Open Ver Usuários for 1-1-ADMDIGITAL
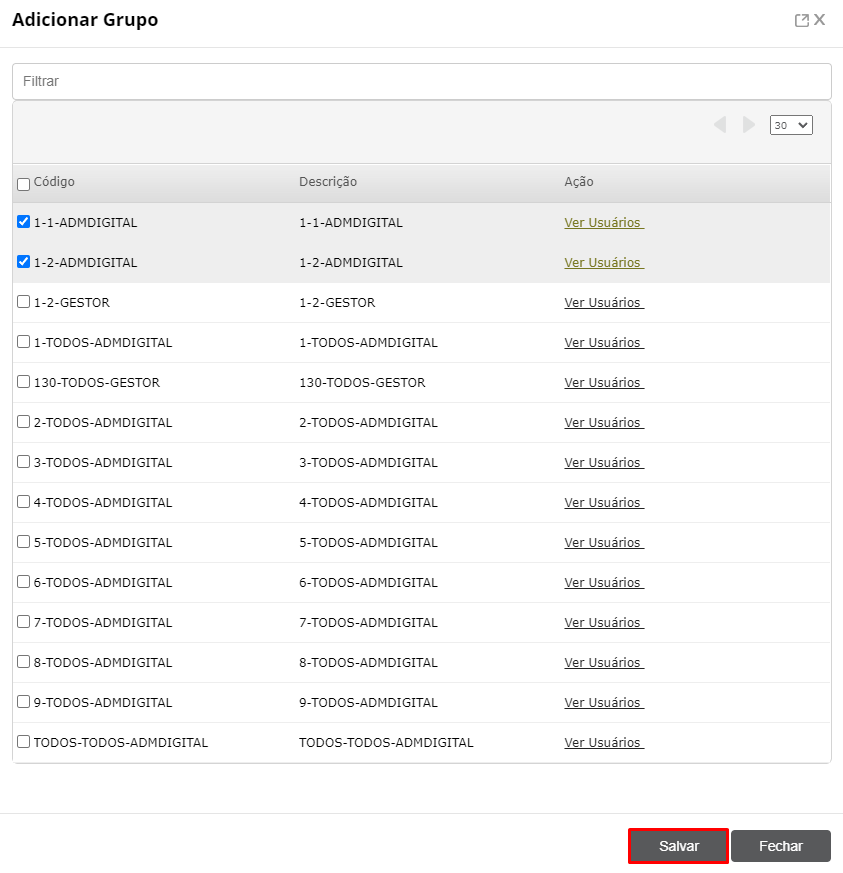This screenshot has height=873, width=843. (604, 223)
